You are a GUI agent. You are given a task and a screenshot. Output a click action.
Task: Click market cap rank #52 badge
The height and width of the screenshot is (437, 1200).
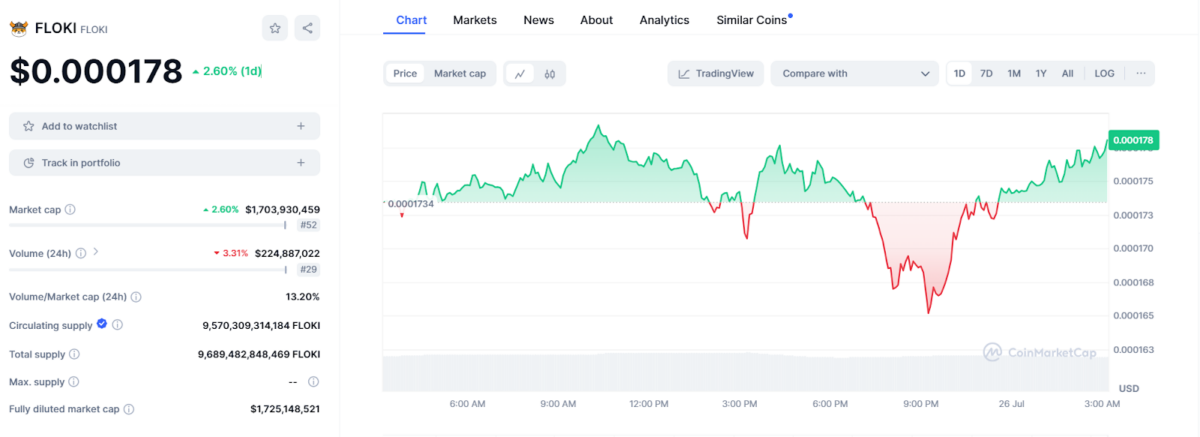pyautogui.click(x=308, y=225)
